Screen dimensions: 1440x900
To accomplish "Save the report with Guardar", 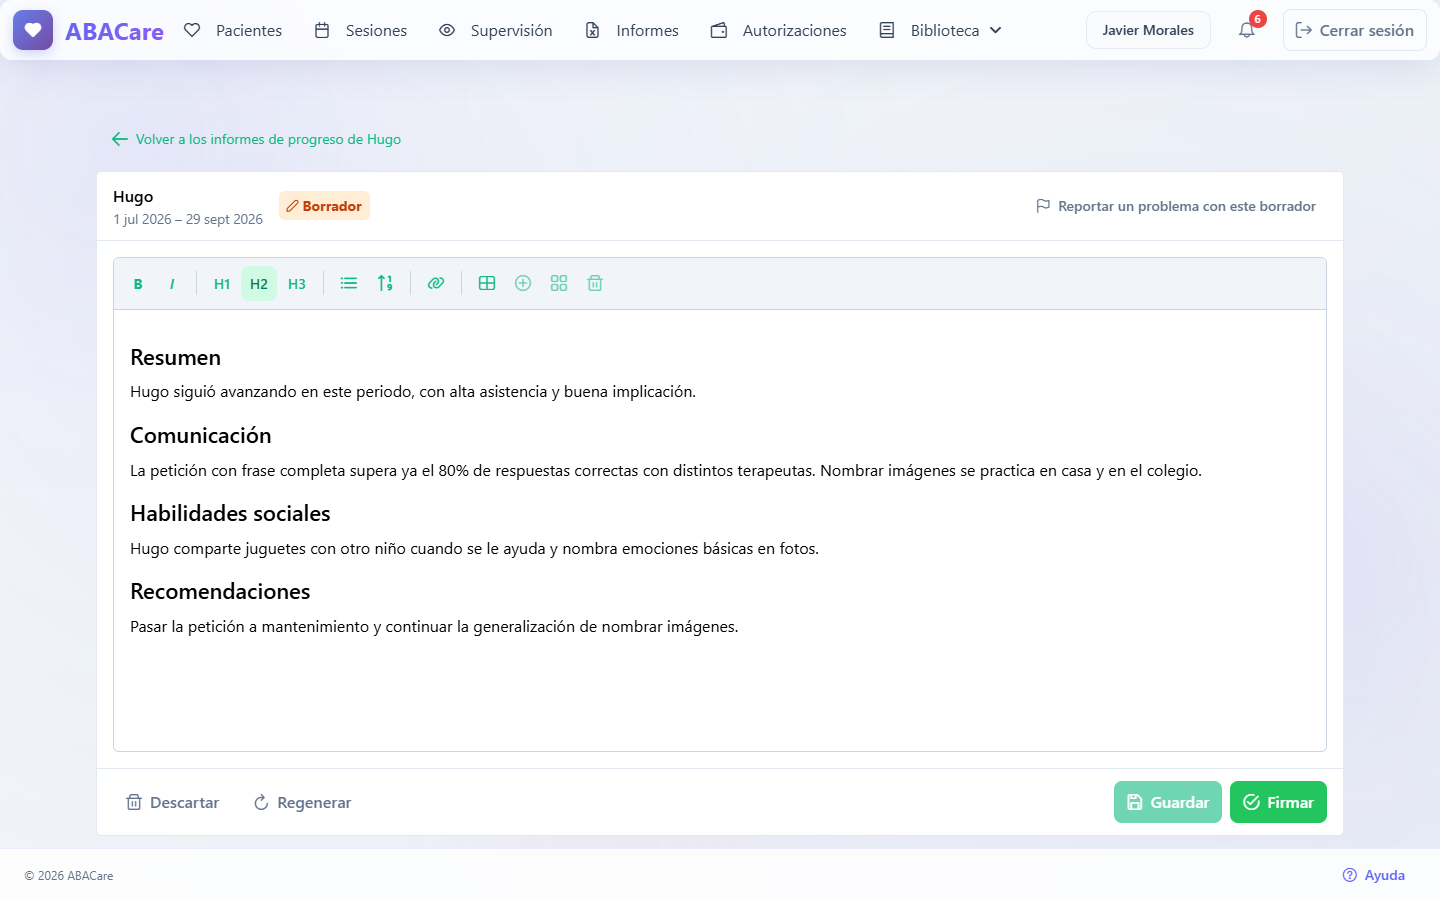I will 1168,802.
